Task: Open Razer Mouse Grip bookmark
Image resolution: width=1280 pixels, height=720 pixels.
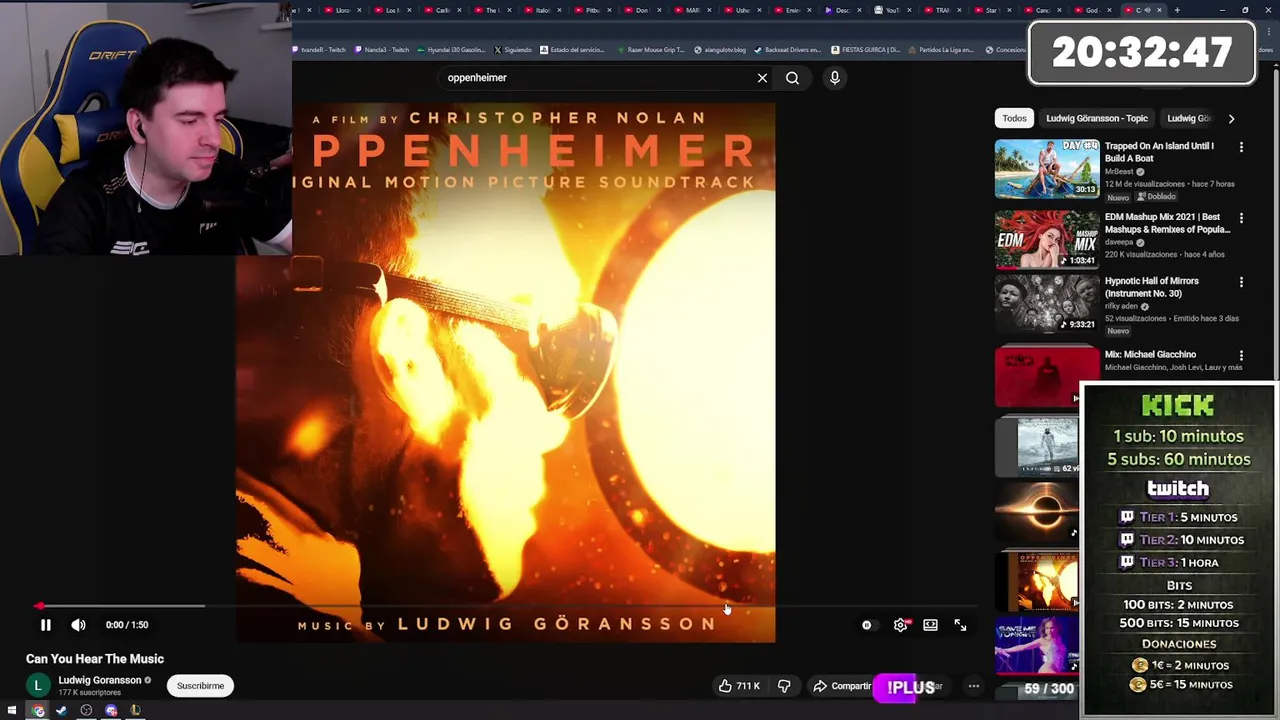Action: pos(651,50)
